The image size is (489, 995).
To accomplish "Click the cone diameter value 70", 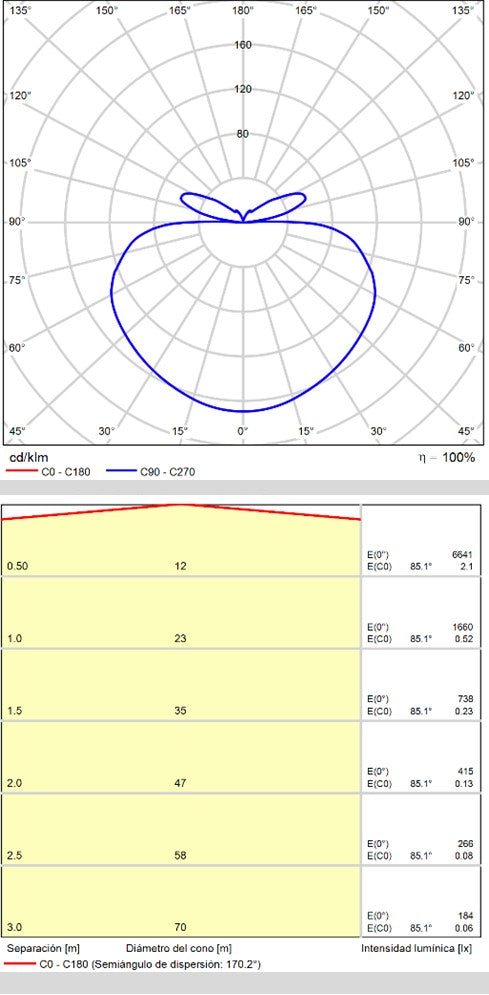I will click(x=181, y=927).
